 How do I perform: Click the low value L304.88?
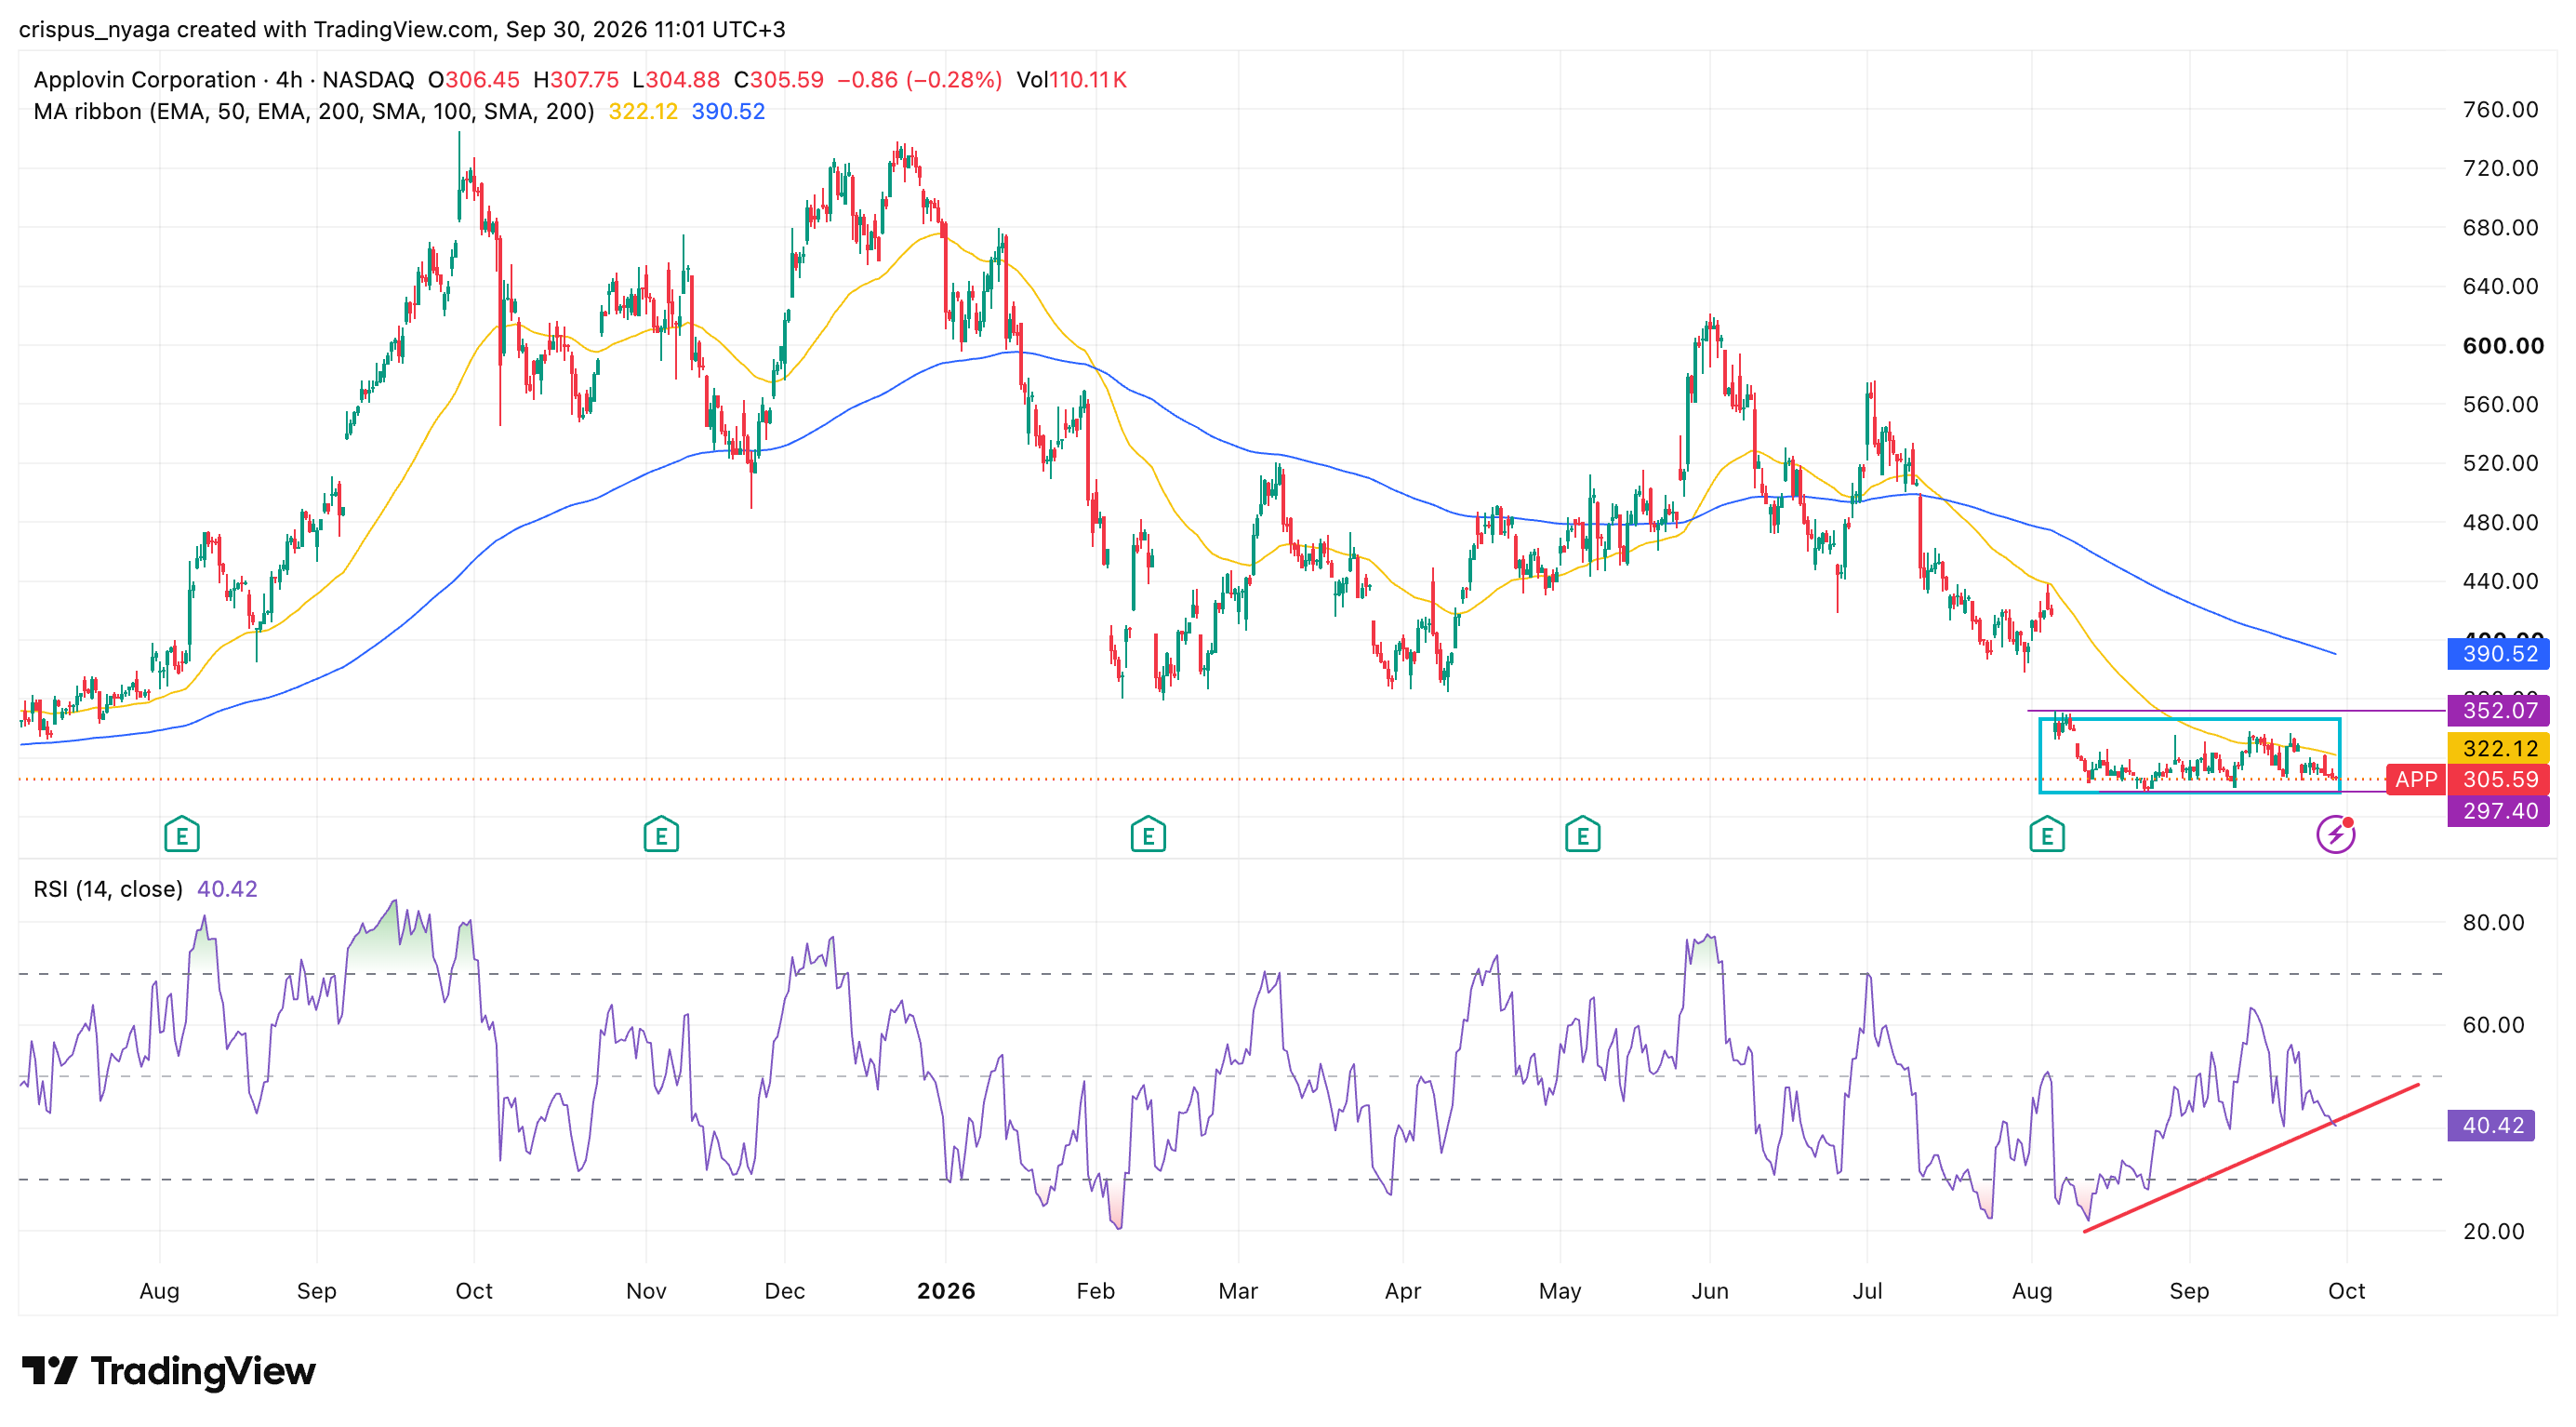coord(675,80)
